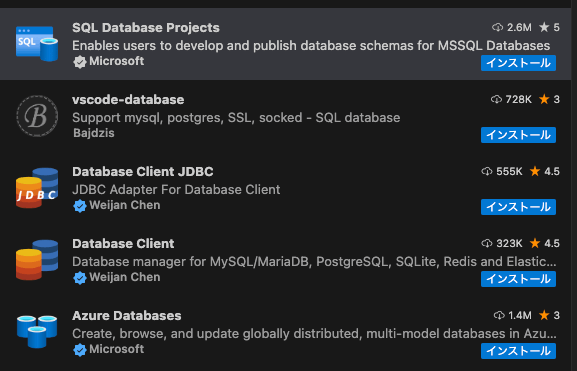Click the Database Client description text

(x=314, y=262)
